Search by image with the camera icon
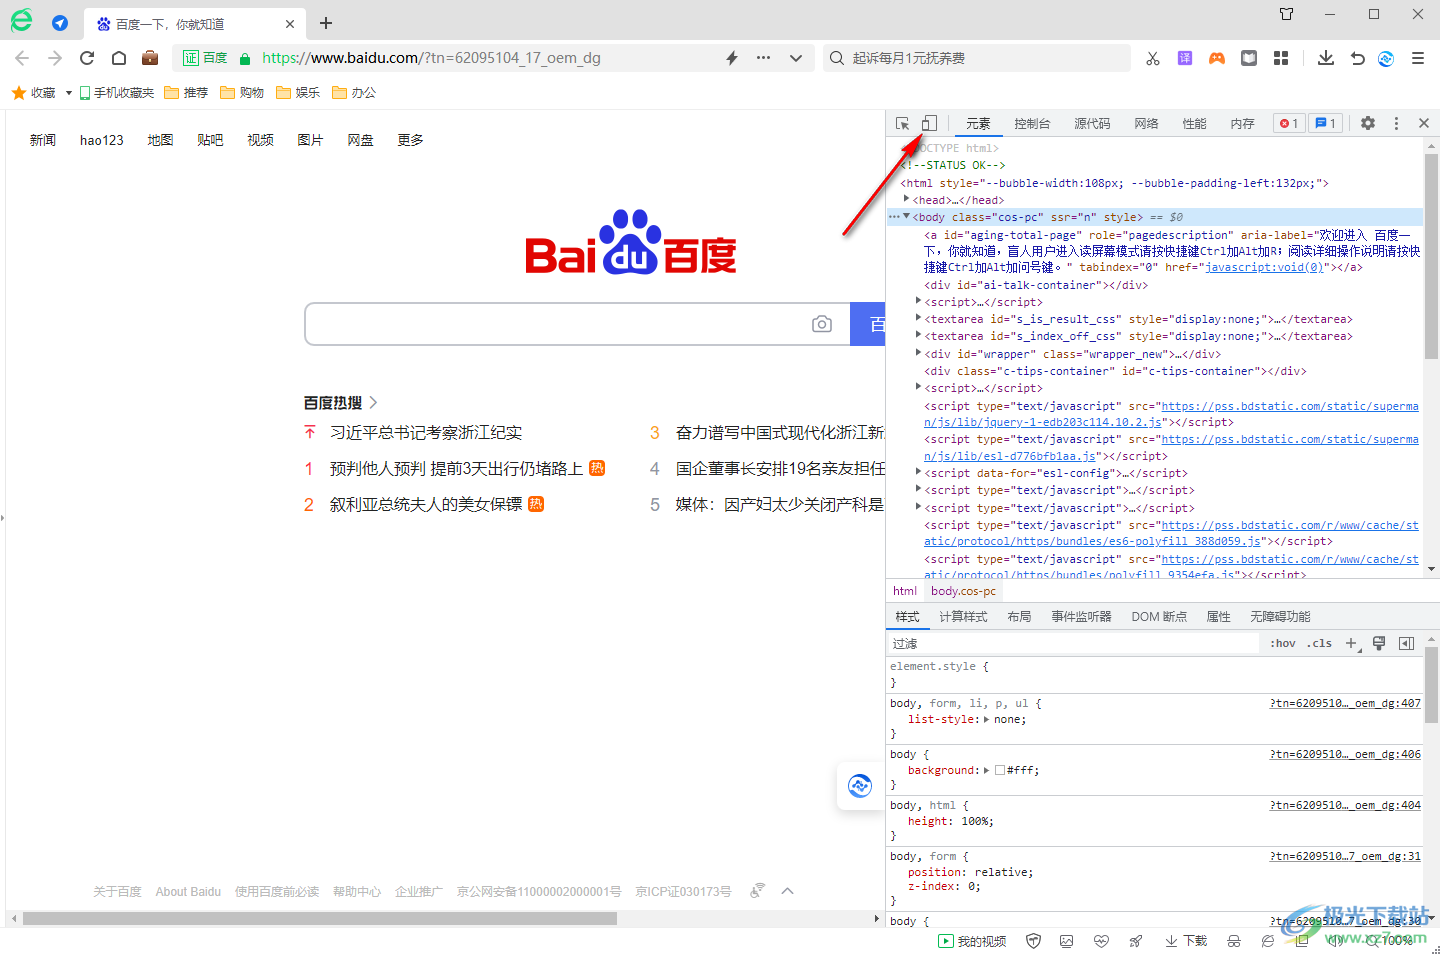1440x954 pixels. pyautogui.click(x=822, y=324)
